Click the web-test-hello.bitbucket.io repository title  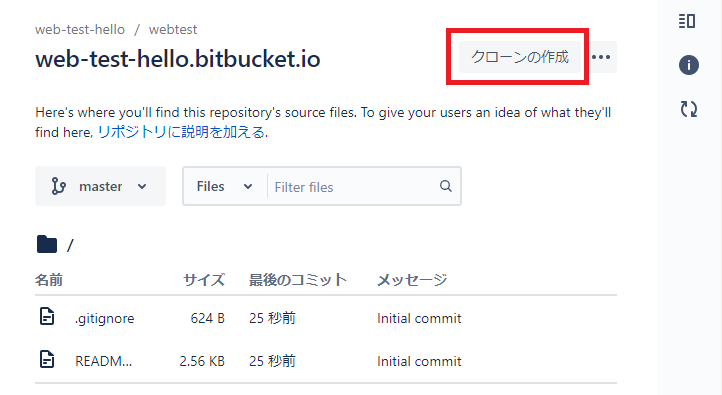[178, 59]
